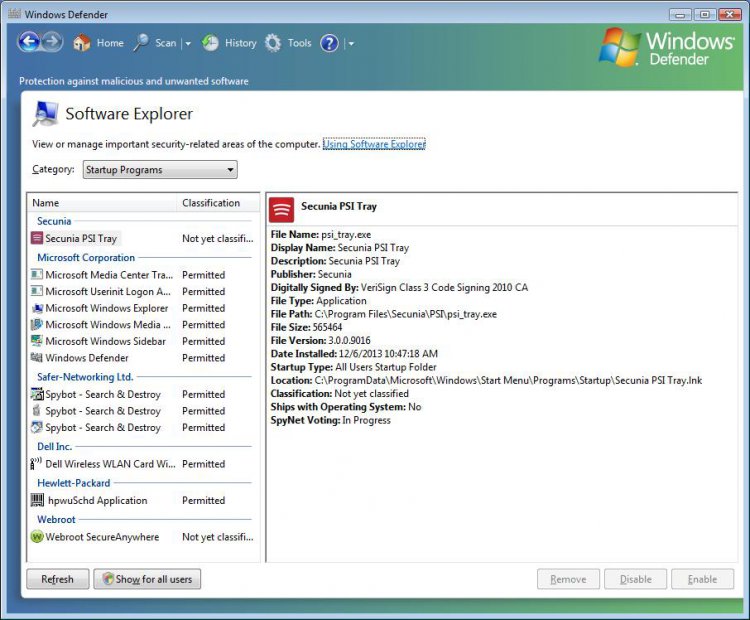Viewport: 750px width, 620px height.
Task: Click the hpwuSchd Application icon
Action: pos(37,500)
